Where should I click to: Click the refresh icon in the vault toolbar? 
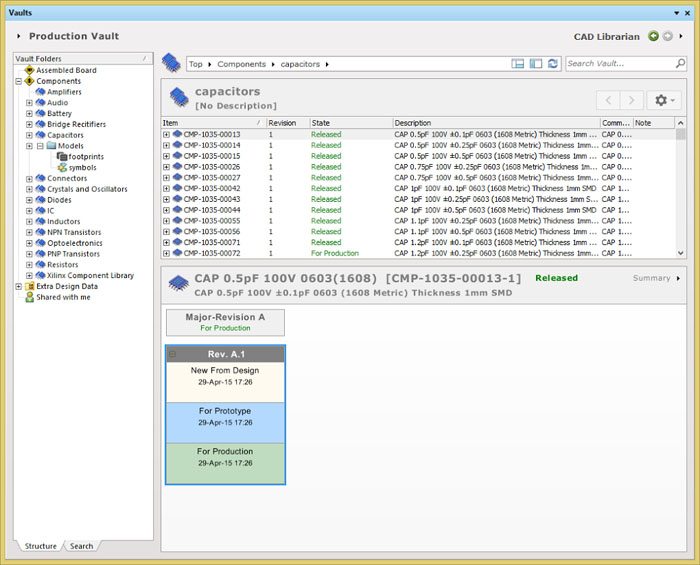pos(553,64)
